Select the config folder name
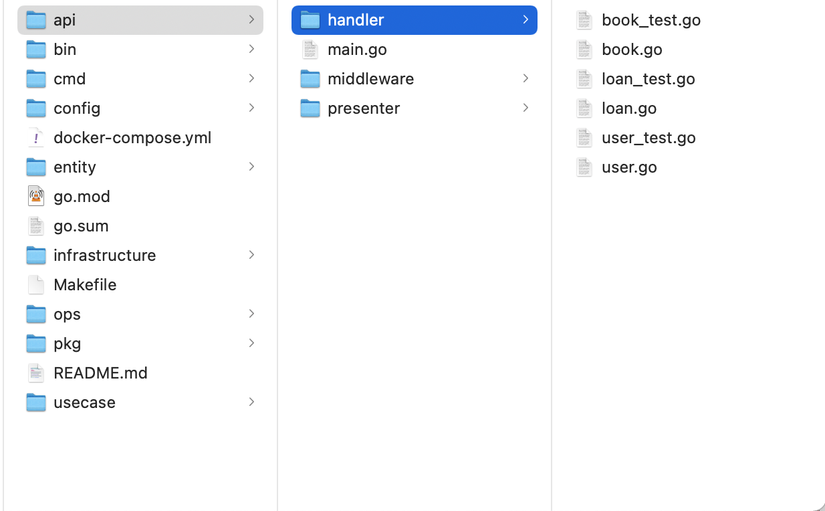The height and width of the screenshot is (511, 825). pos(77,108)
